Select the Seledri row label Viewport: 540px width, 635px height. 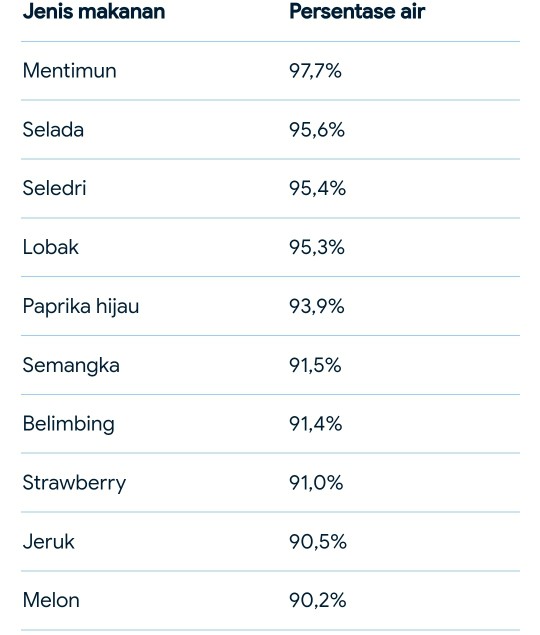[x=54, y=188]
